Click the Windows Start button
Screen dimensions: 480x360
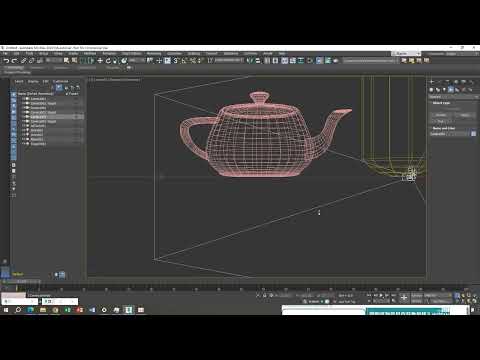6,310
